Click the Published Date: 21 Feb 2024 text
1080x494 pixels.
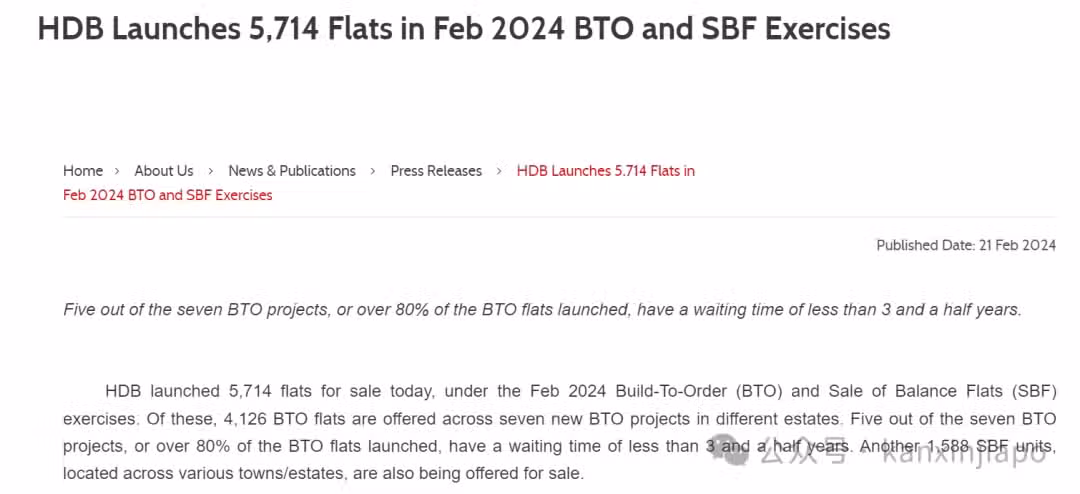point(966,245)
